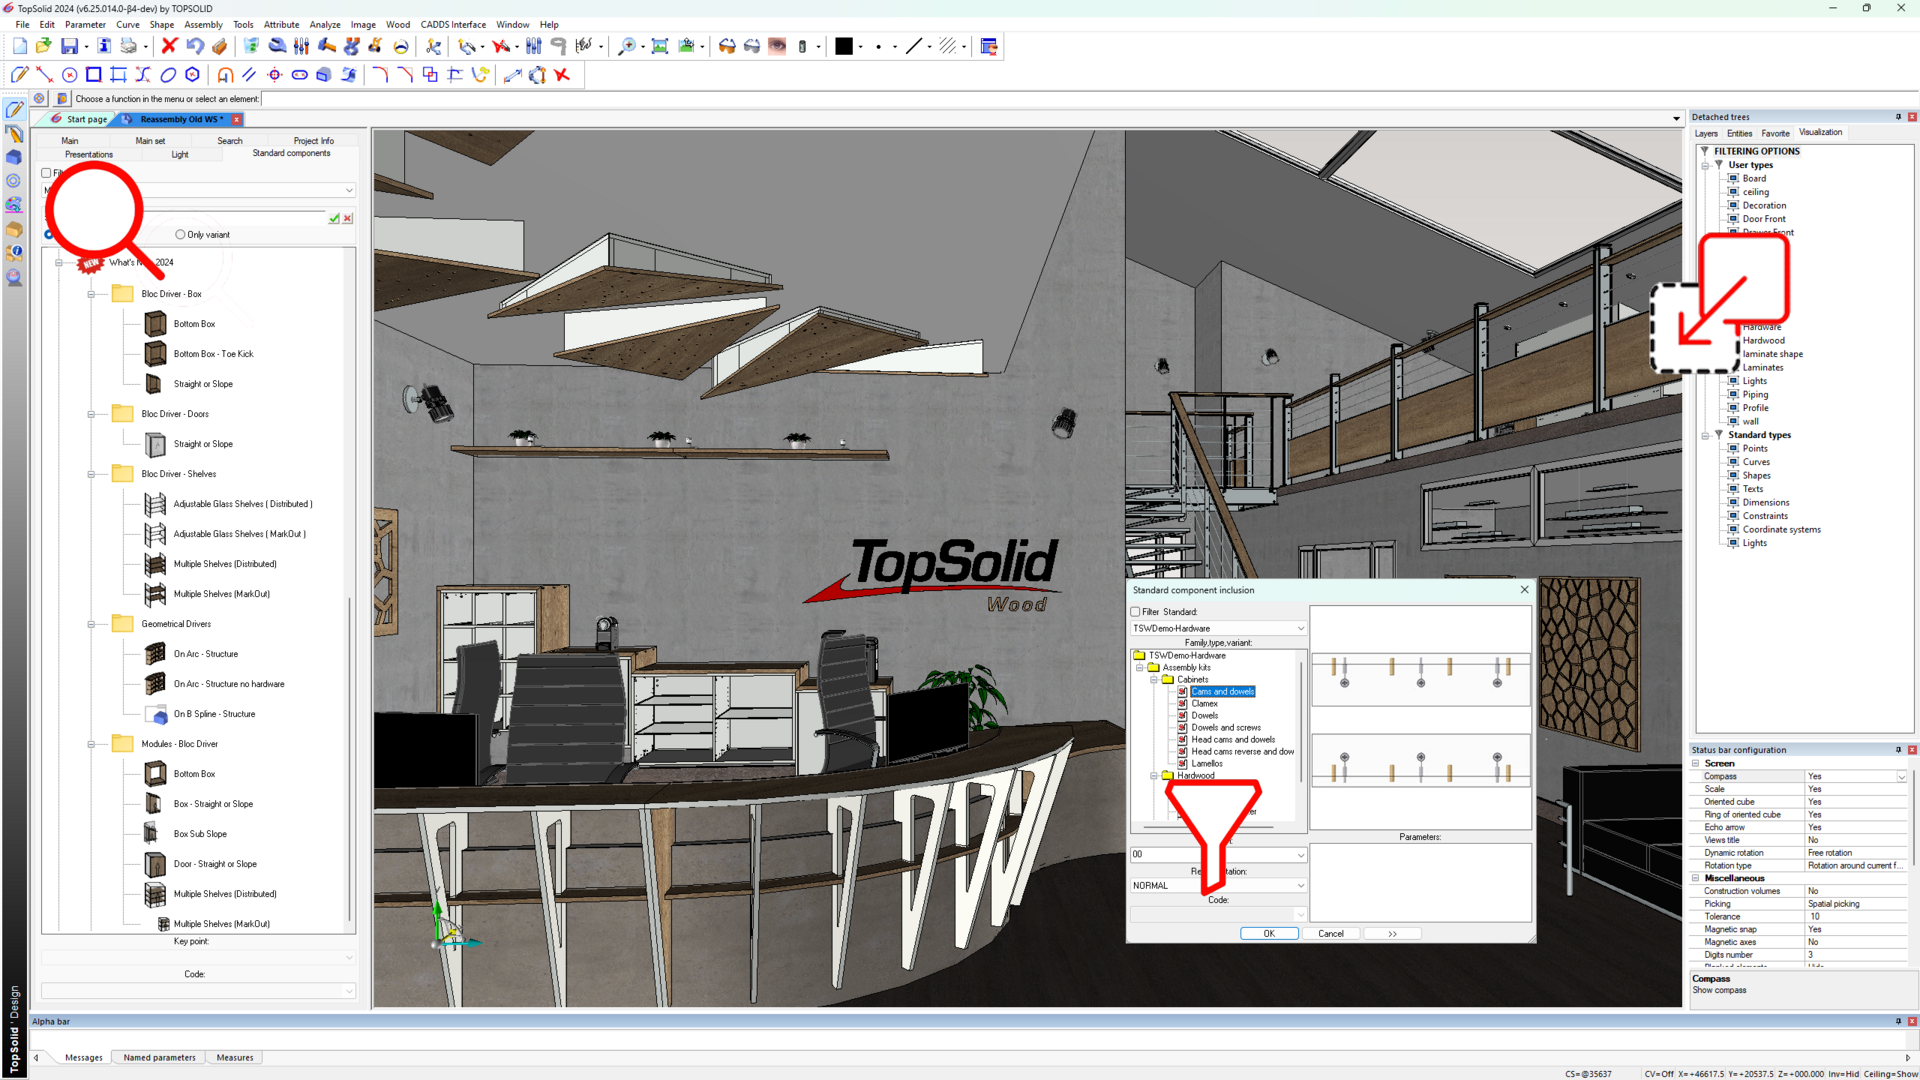
Task: Click the red X delete curve icon
Action: 563,75
